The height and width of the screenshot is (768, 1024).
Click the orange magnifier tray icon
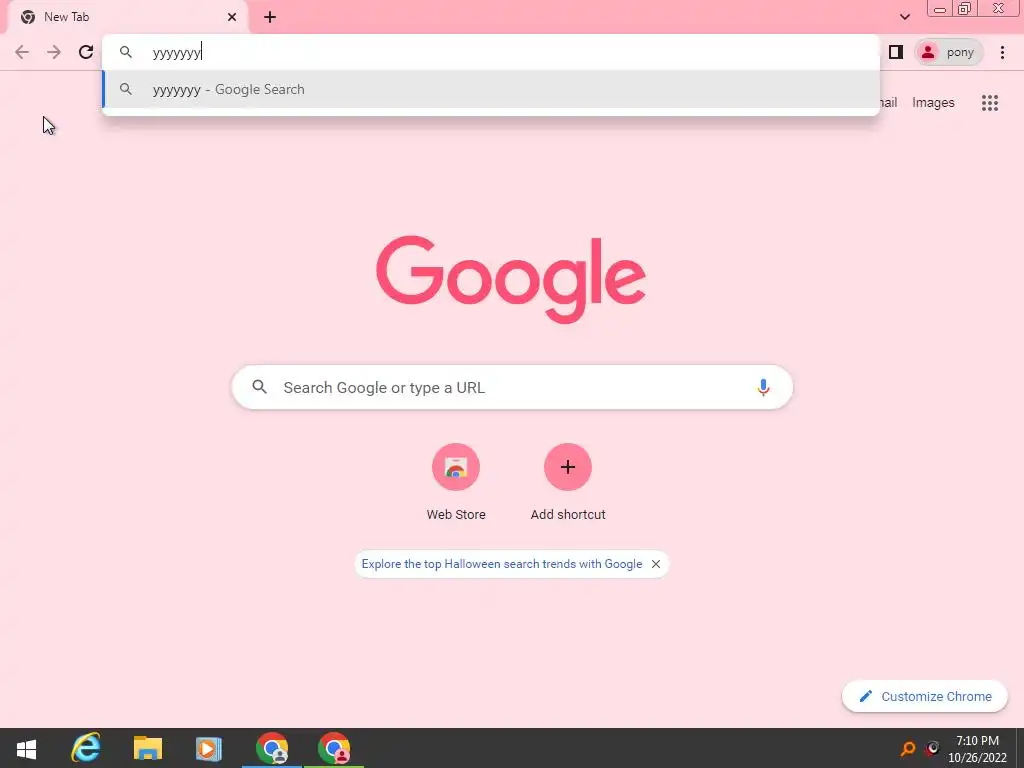pyautogui.click(x=908, y=748)
